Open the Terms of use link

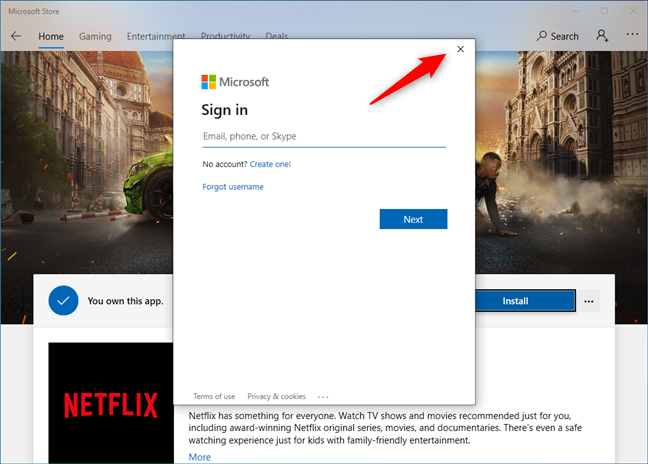point(214,396)
